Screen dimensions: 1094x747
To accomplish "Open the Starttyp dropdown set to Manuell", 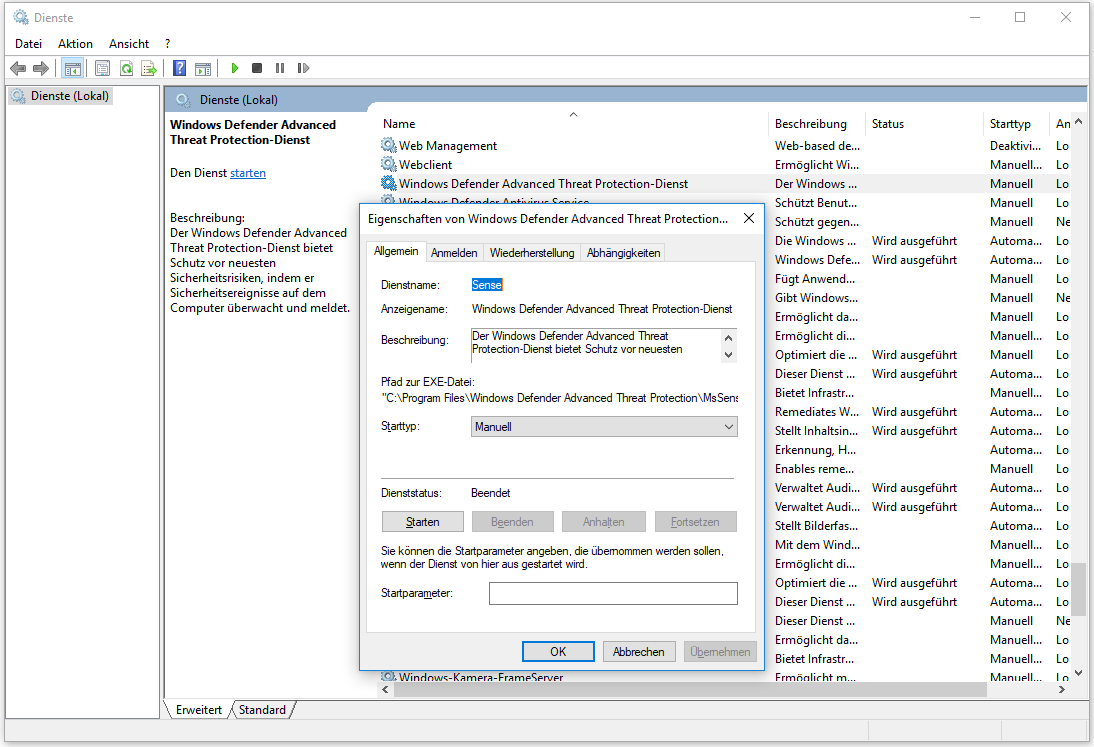I will pos(604,427).
